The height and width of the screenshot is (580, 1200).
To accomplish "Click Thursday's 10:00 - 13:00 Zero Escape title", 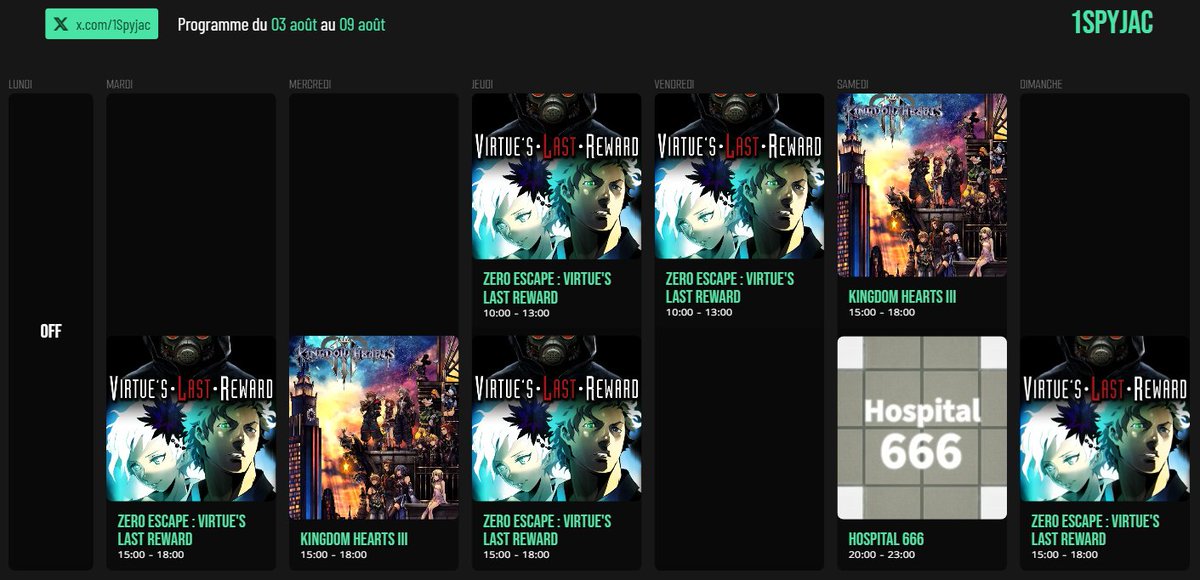I will tap(546, 288).
